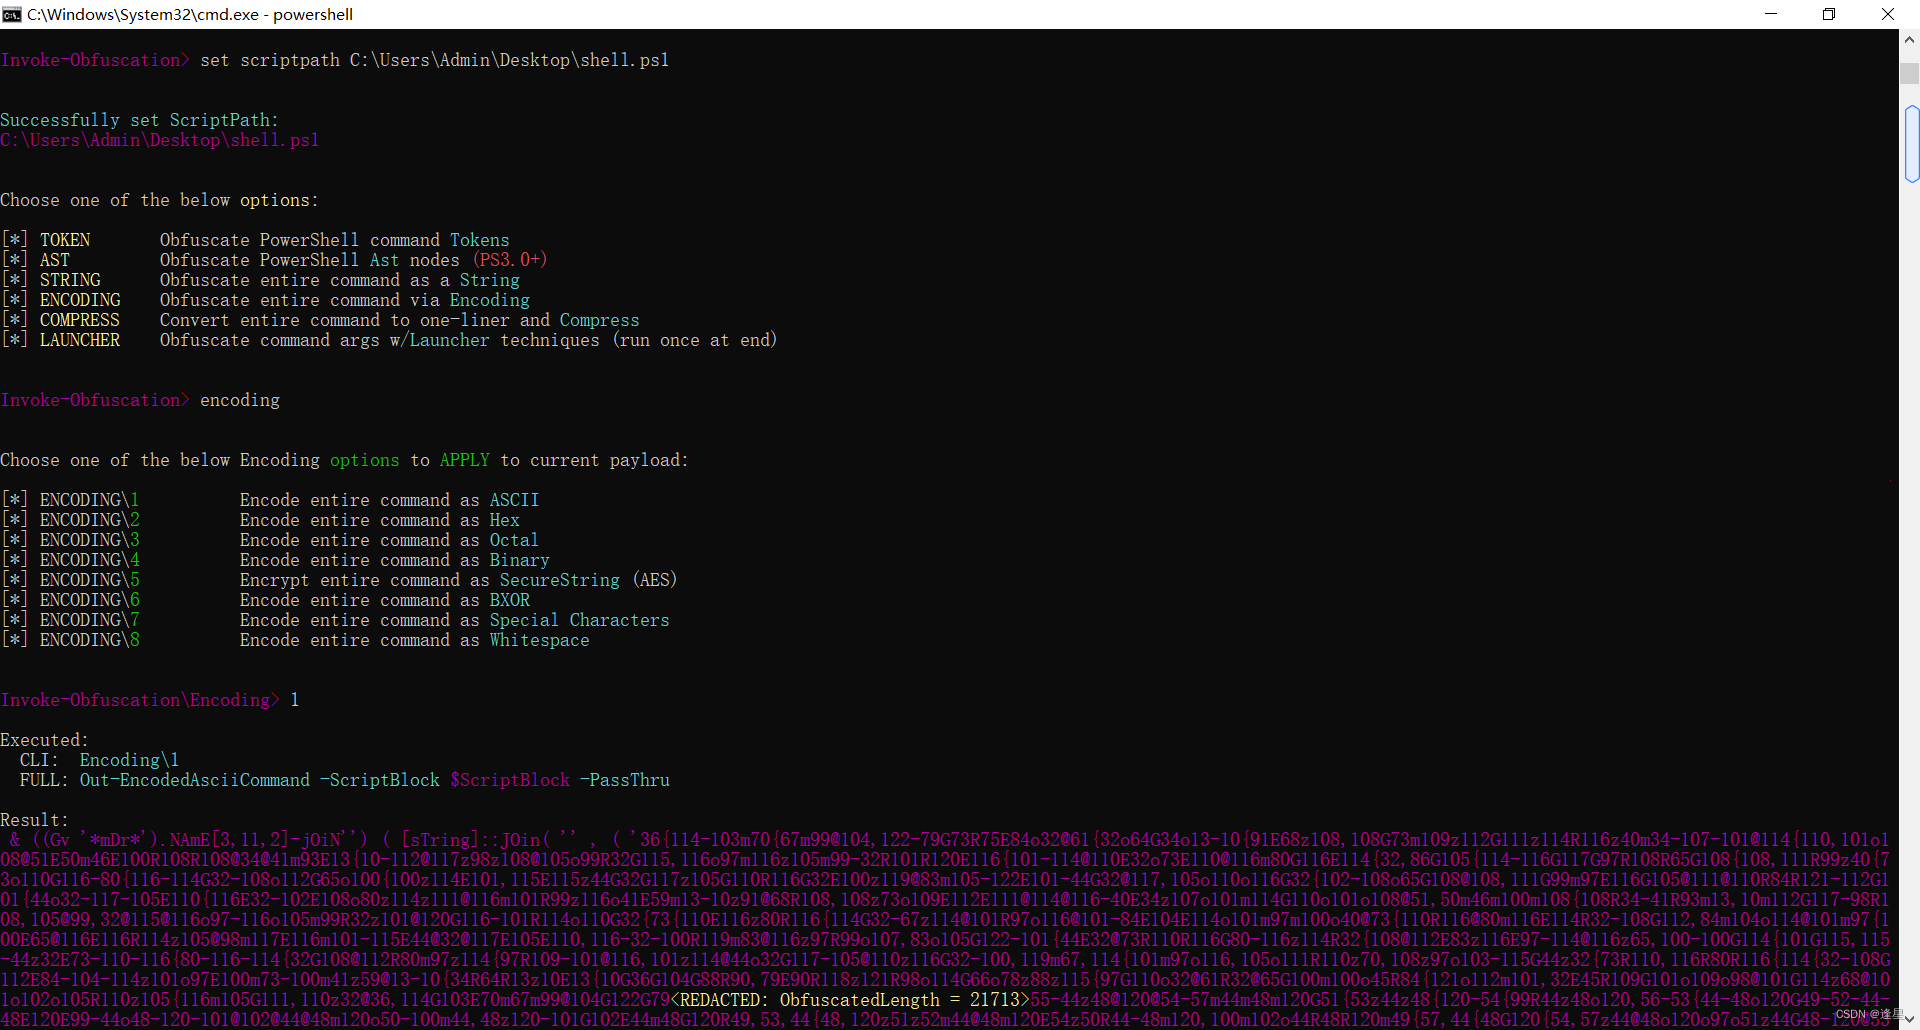
Task: Click the 'Invoke-Obfuscation\Encoding>' prompt
Action: point(140,700)
